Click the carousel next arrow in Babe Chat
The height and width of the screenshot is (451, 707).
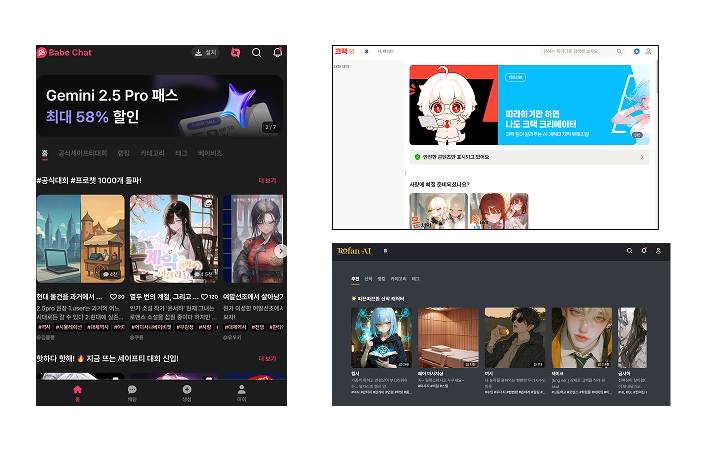280,251
